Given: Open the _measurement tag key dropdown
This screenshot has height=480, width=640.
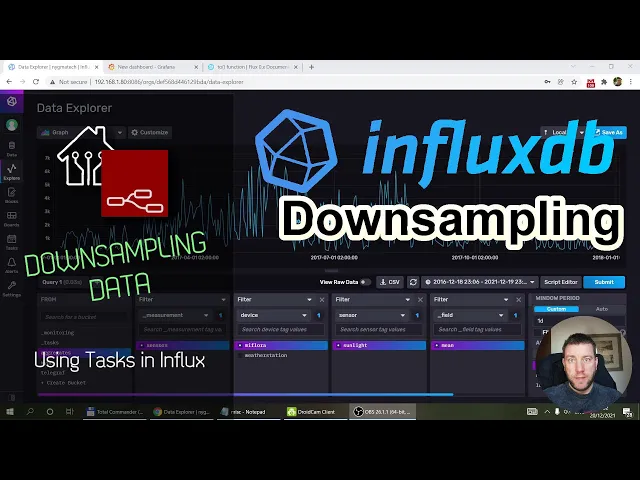Looking at the screenshot, I should pos(175,315).
